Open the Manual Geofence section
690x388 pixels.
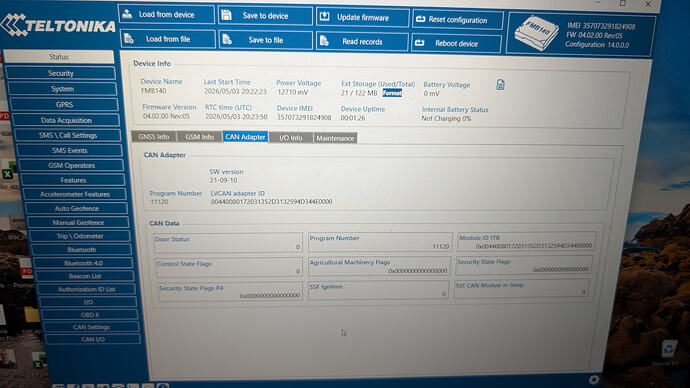point(78,222)
